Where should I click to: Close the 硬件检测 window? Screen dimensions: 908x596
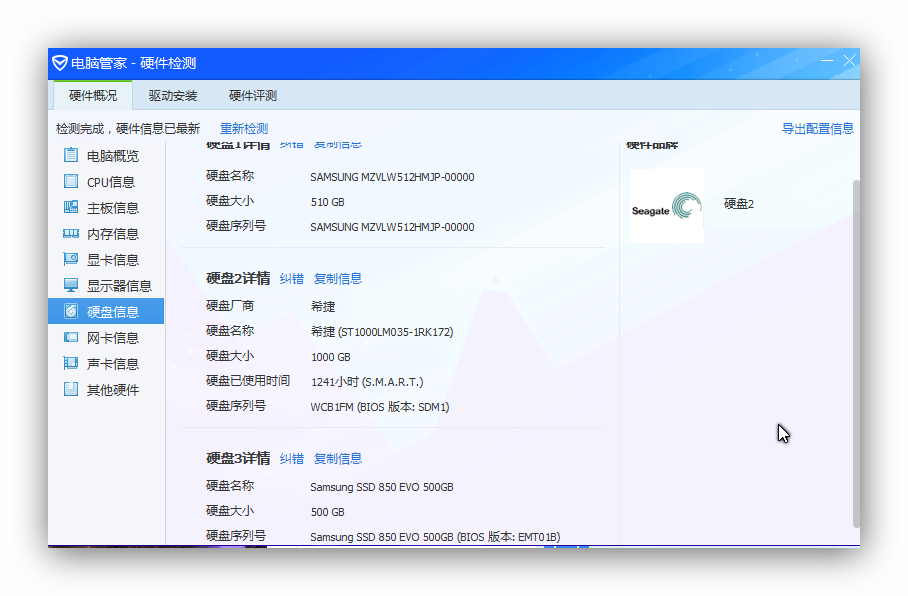click(849, 60)
